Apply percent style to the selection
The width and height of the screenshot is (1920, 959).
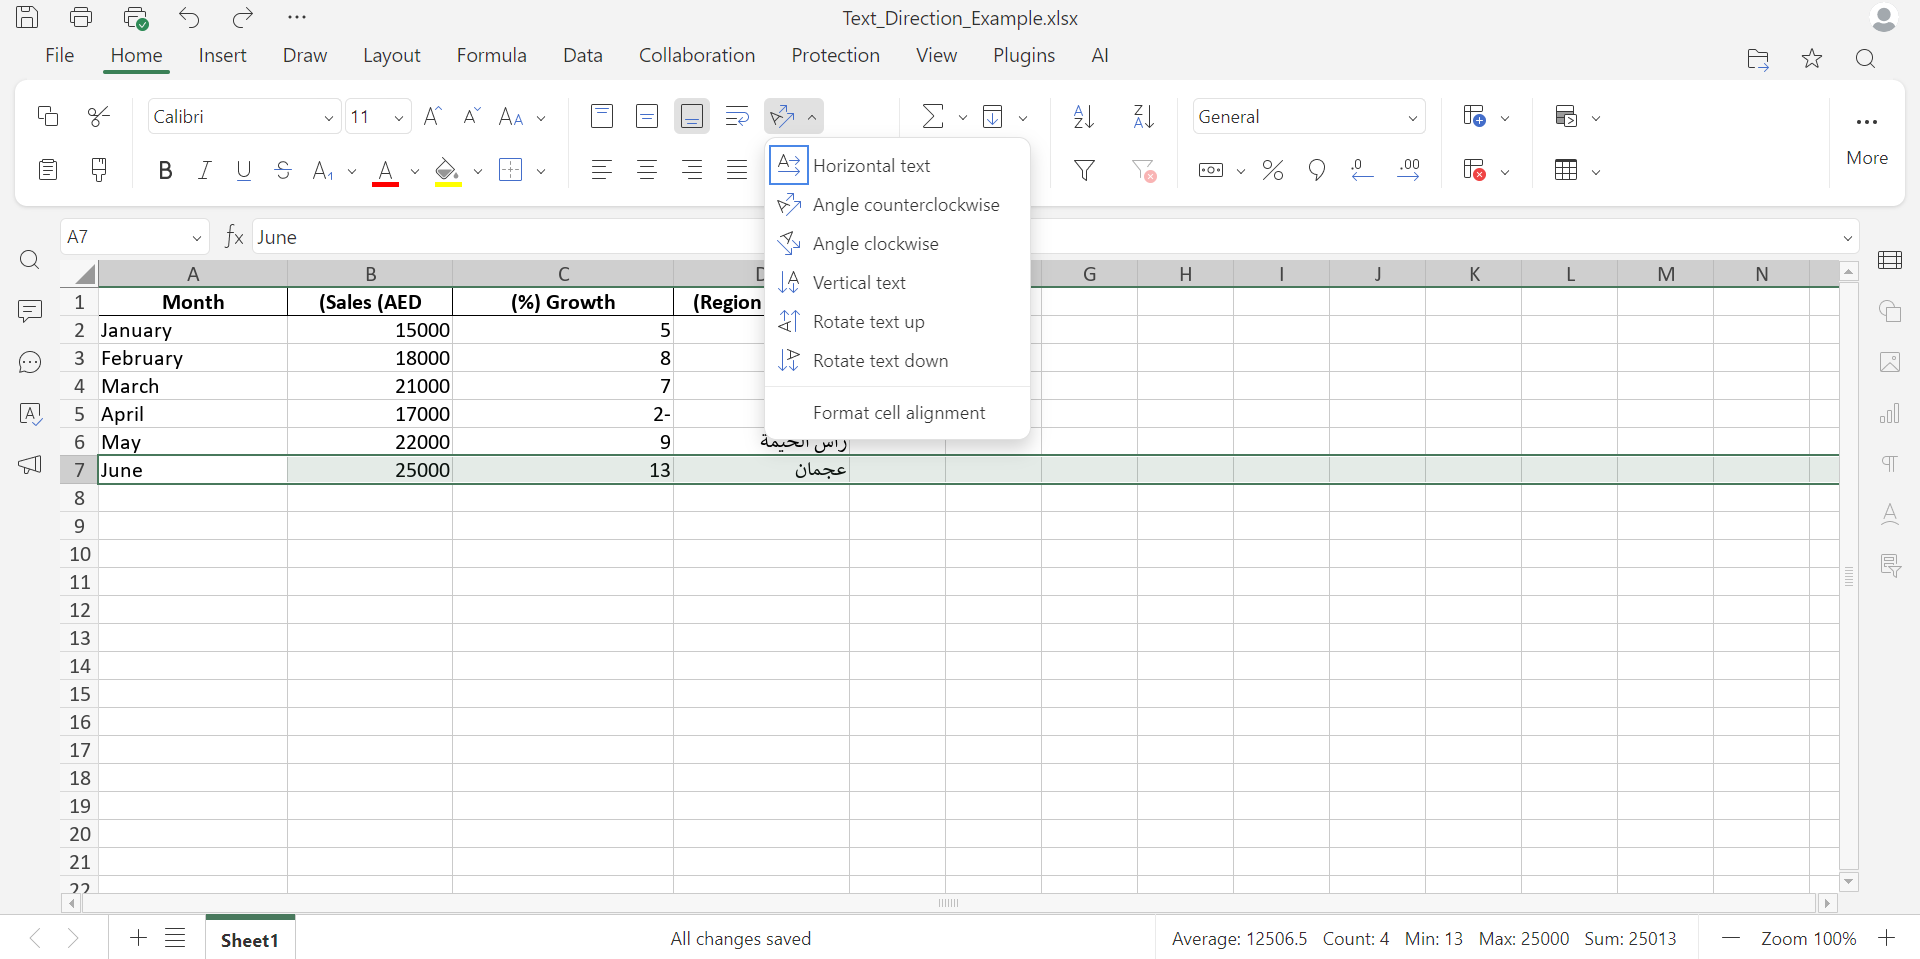[x=1272, y=170]
